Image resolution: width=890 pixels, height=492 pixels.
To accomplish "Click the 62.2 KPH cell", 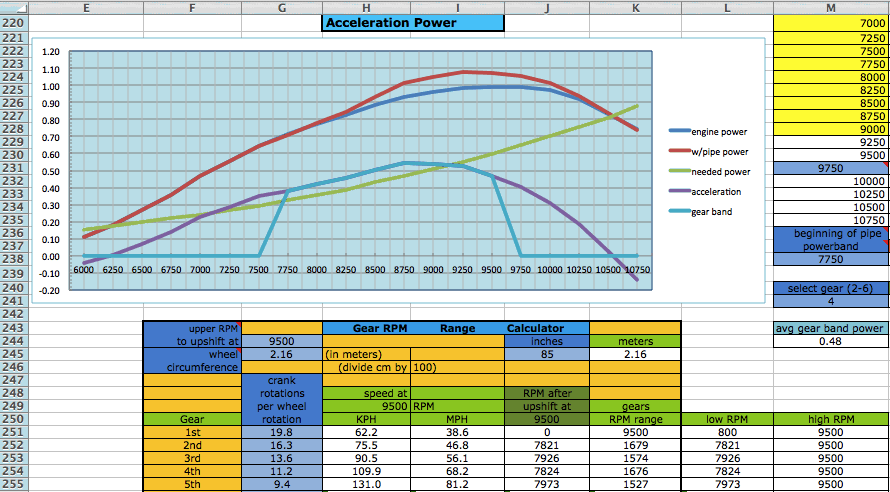I will [366, 432].
